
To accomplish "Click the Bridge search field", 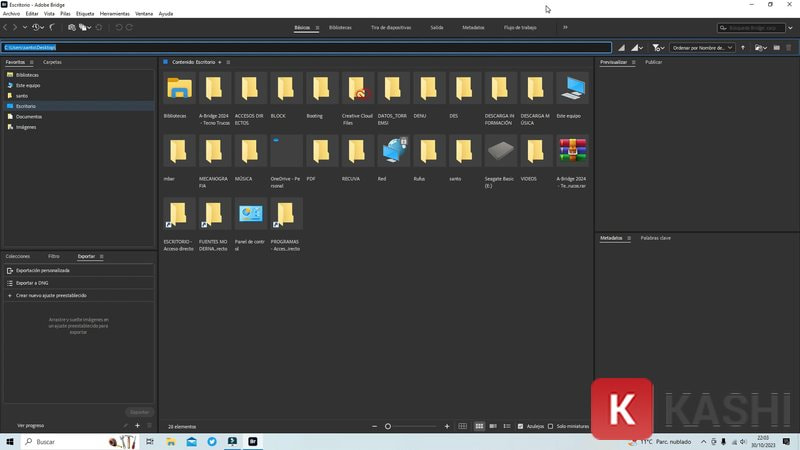I will [752, 28].
